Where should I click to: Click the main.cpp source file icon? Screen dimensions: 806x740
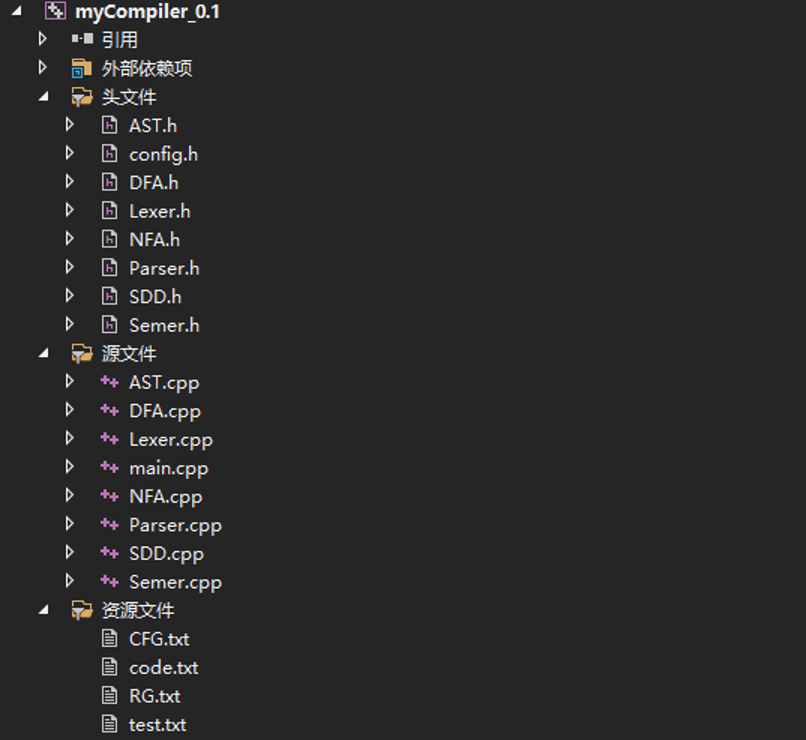[110, 468]
